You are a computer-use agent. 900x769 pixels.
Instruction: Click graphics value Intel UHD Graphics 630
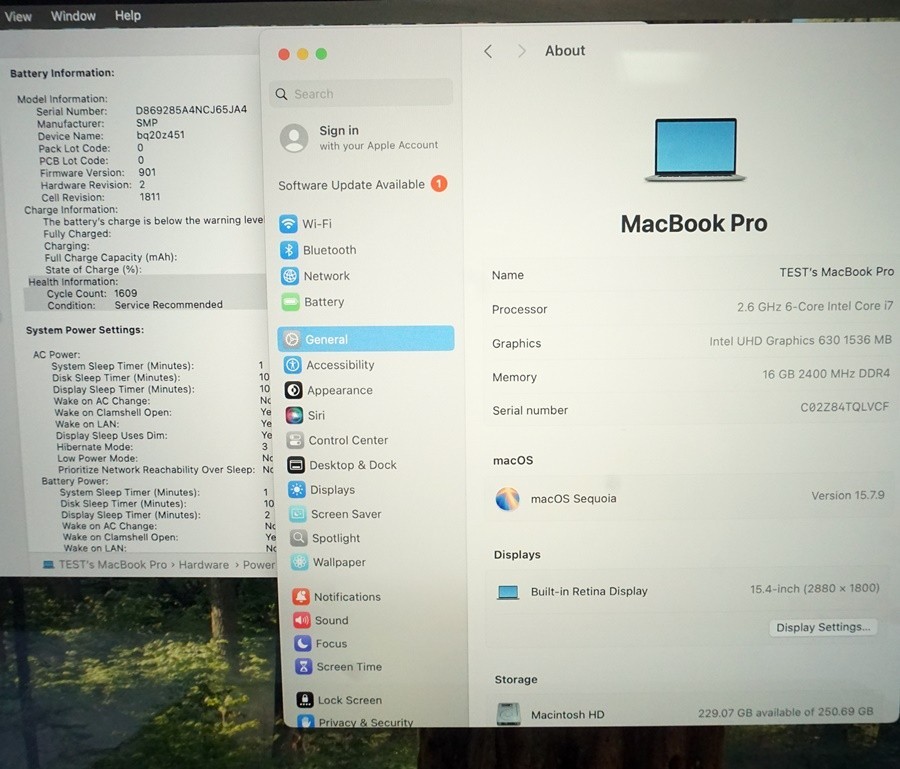pyautogui.click(x=801, y=340)
